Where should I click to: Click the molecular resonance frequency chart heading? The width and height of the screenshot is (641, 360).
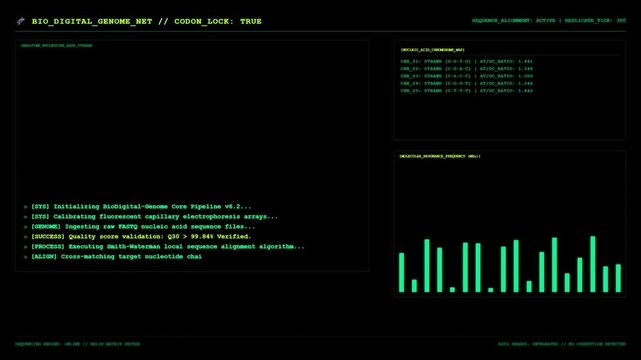click(440, 156)
